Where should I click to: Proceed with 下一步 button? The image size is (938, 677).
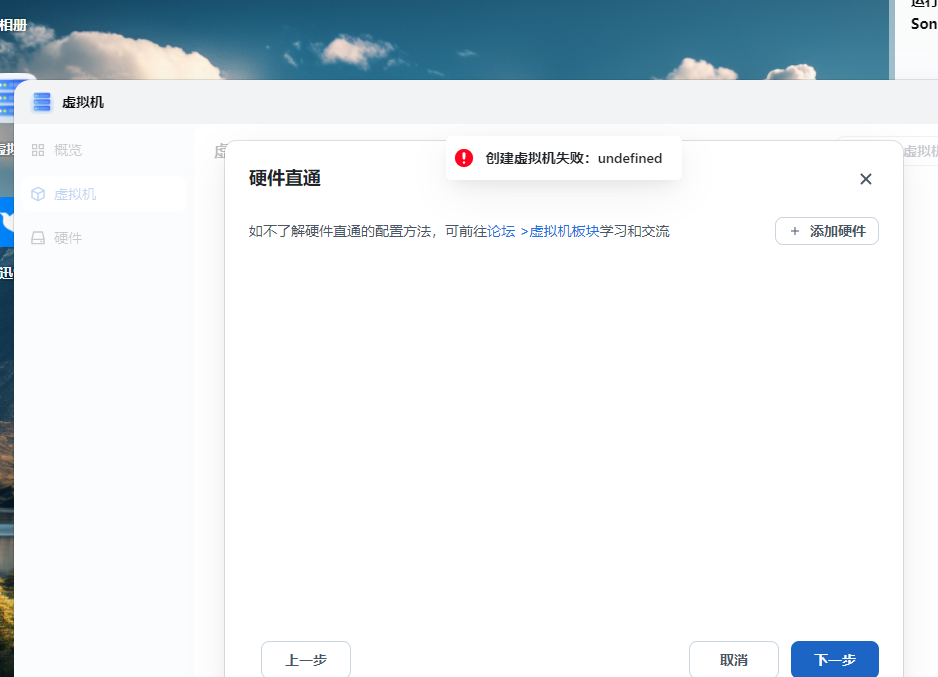(835, 659)
